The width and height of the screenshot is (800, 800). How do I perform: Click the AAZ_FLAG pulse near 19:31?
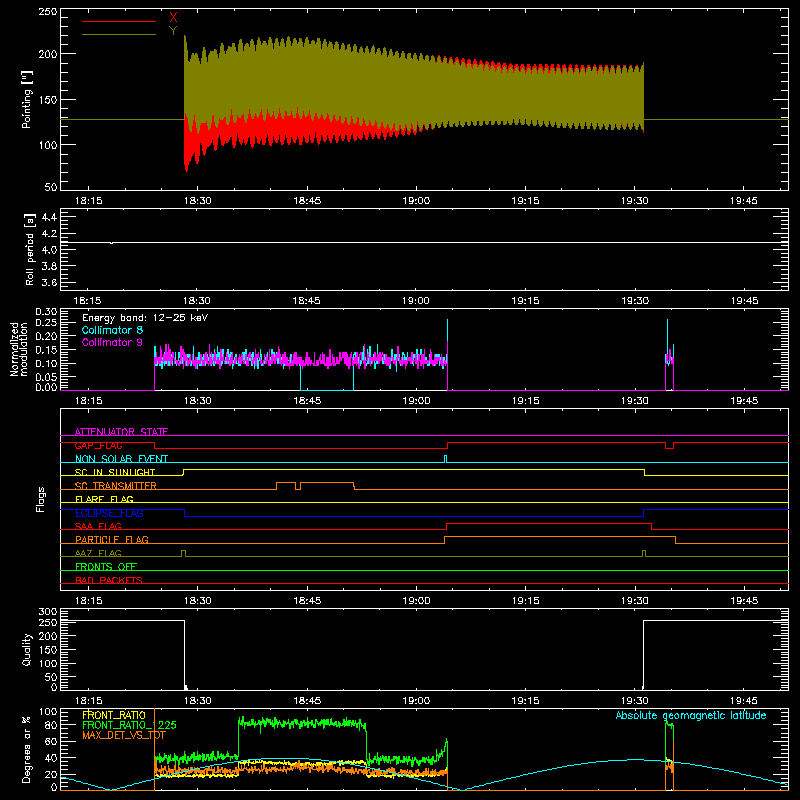point(644,553)
